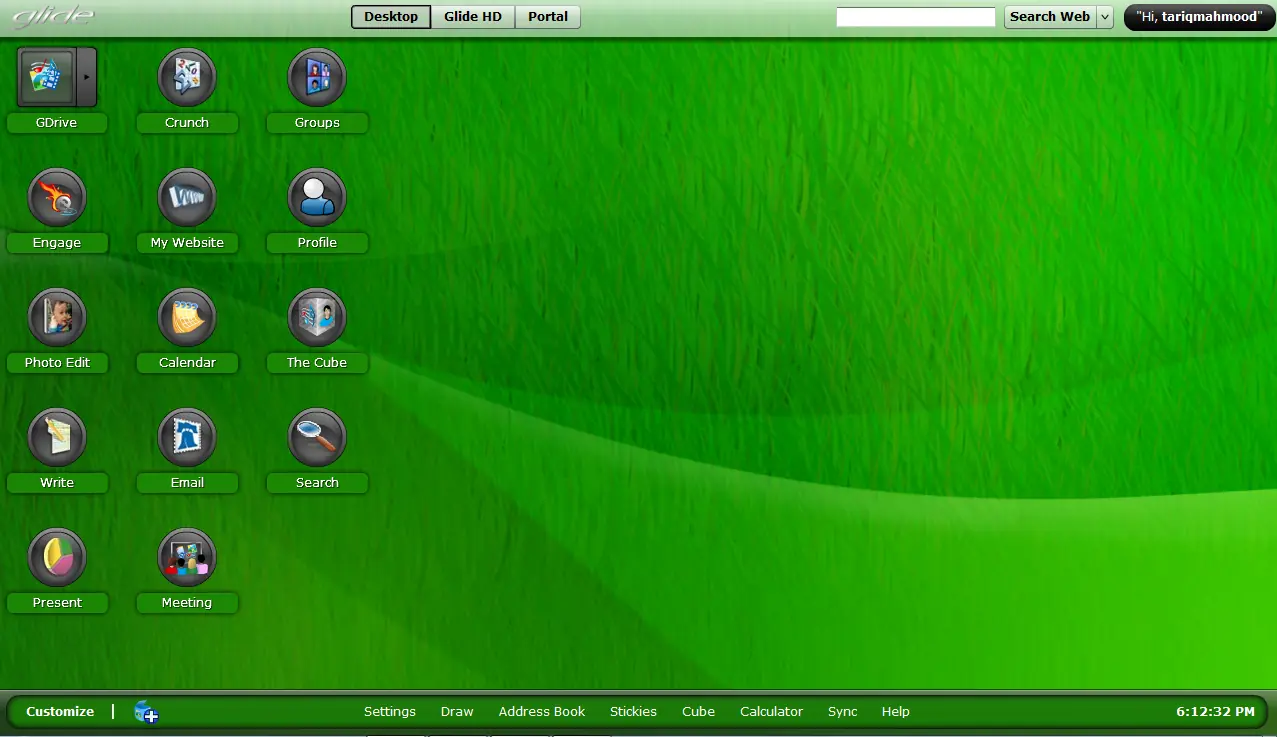Viewport: 1277px width, 737px height.
Task: Launch the Email stamp icon
Action: point(187,437)
